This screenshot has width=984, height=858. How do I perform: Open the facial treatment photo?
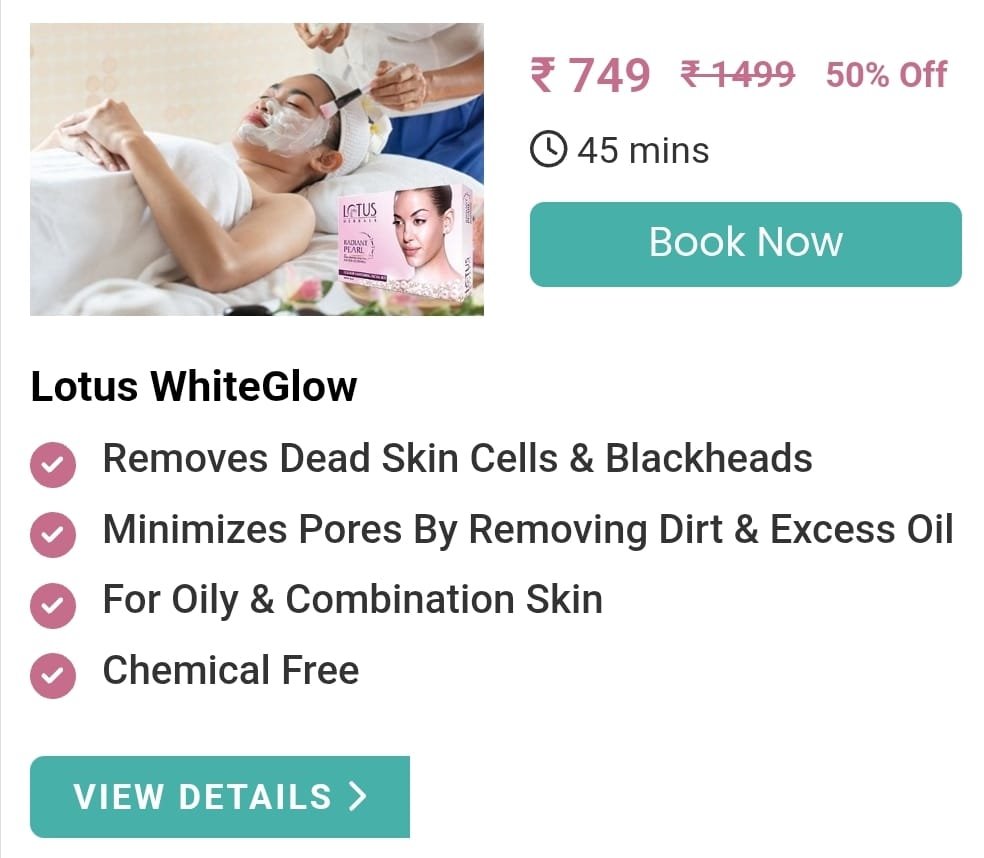257,169
